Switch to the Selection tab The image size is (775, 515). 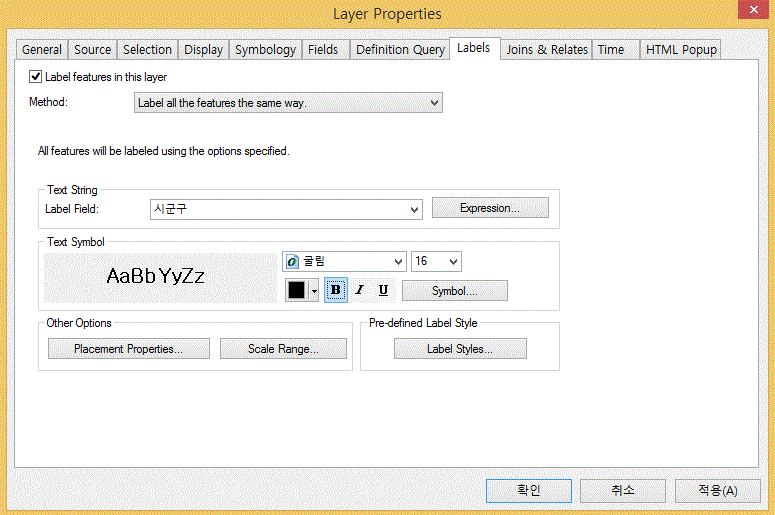click(147, 50)
